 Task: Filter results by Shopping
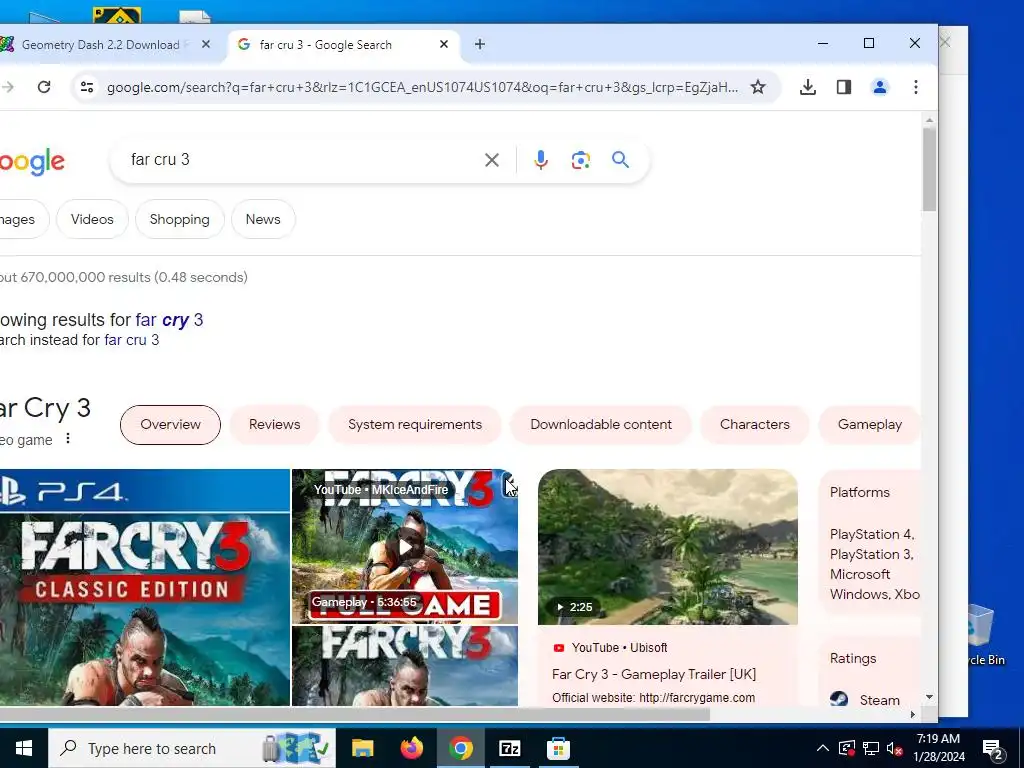pyautogui.click(x=180, y=219)
